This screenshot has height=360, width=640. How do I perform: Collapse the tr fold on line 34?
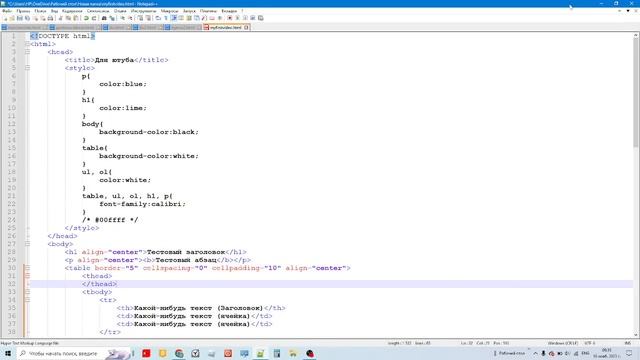pos(27,300)
